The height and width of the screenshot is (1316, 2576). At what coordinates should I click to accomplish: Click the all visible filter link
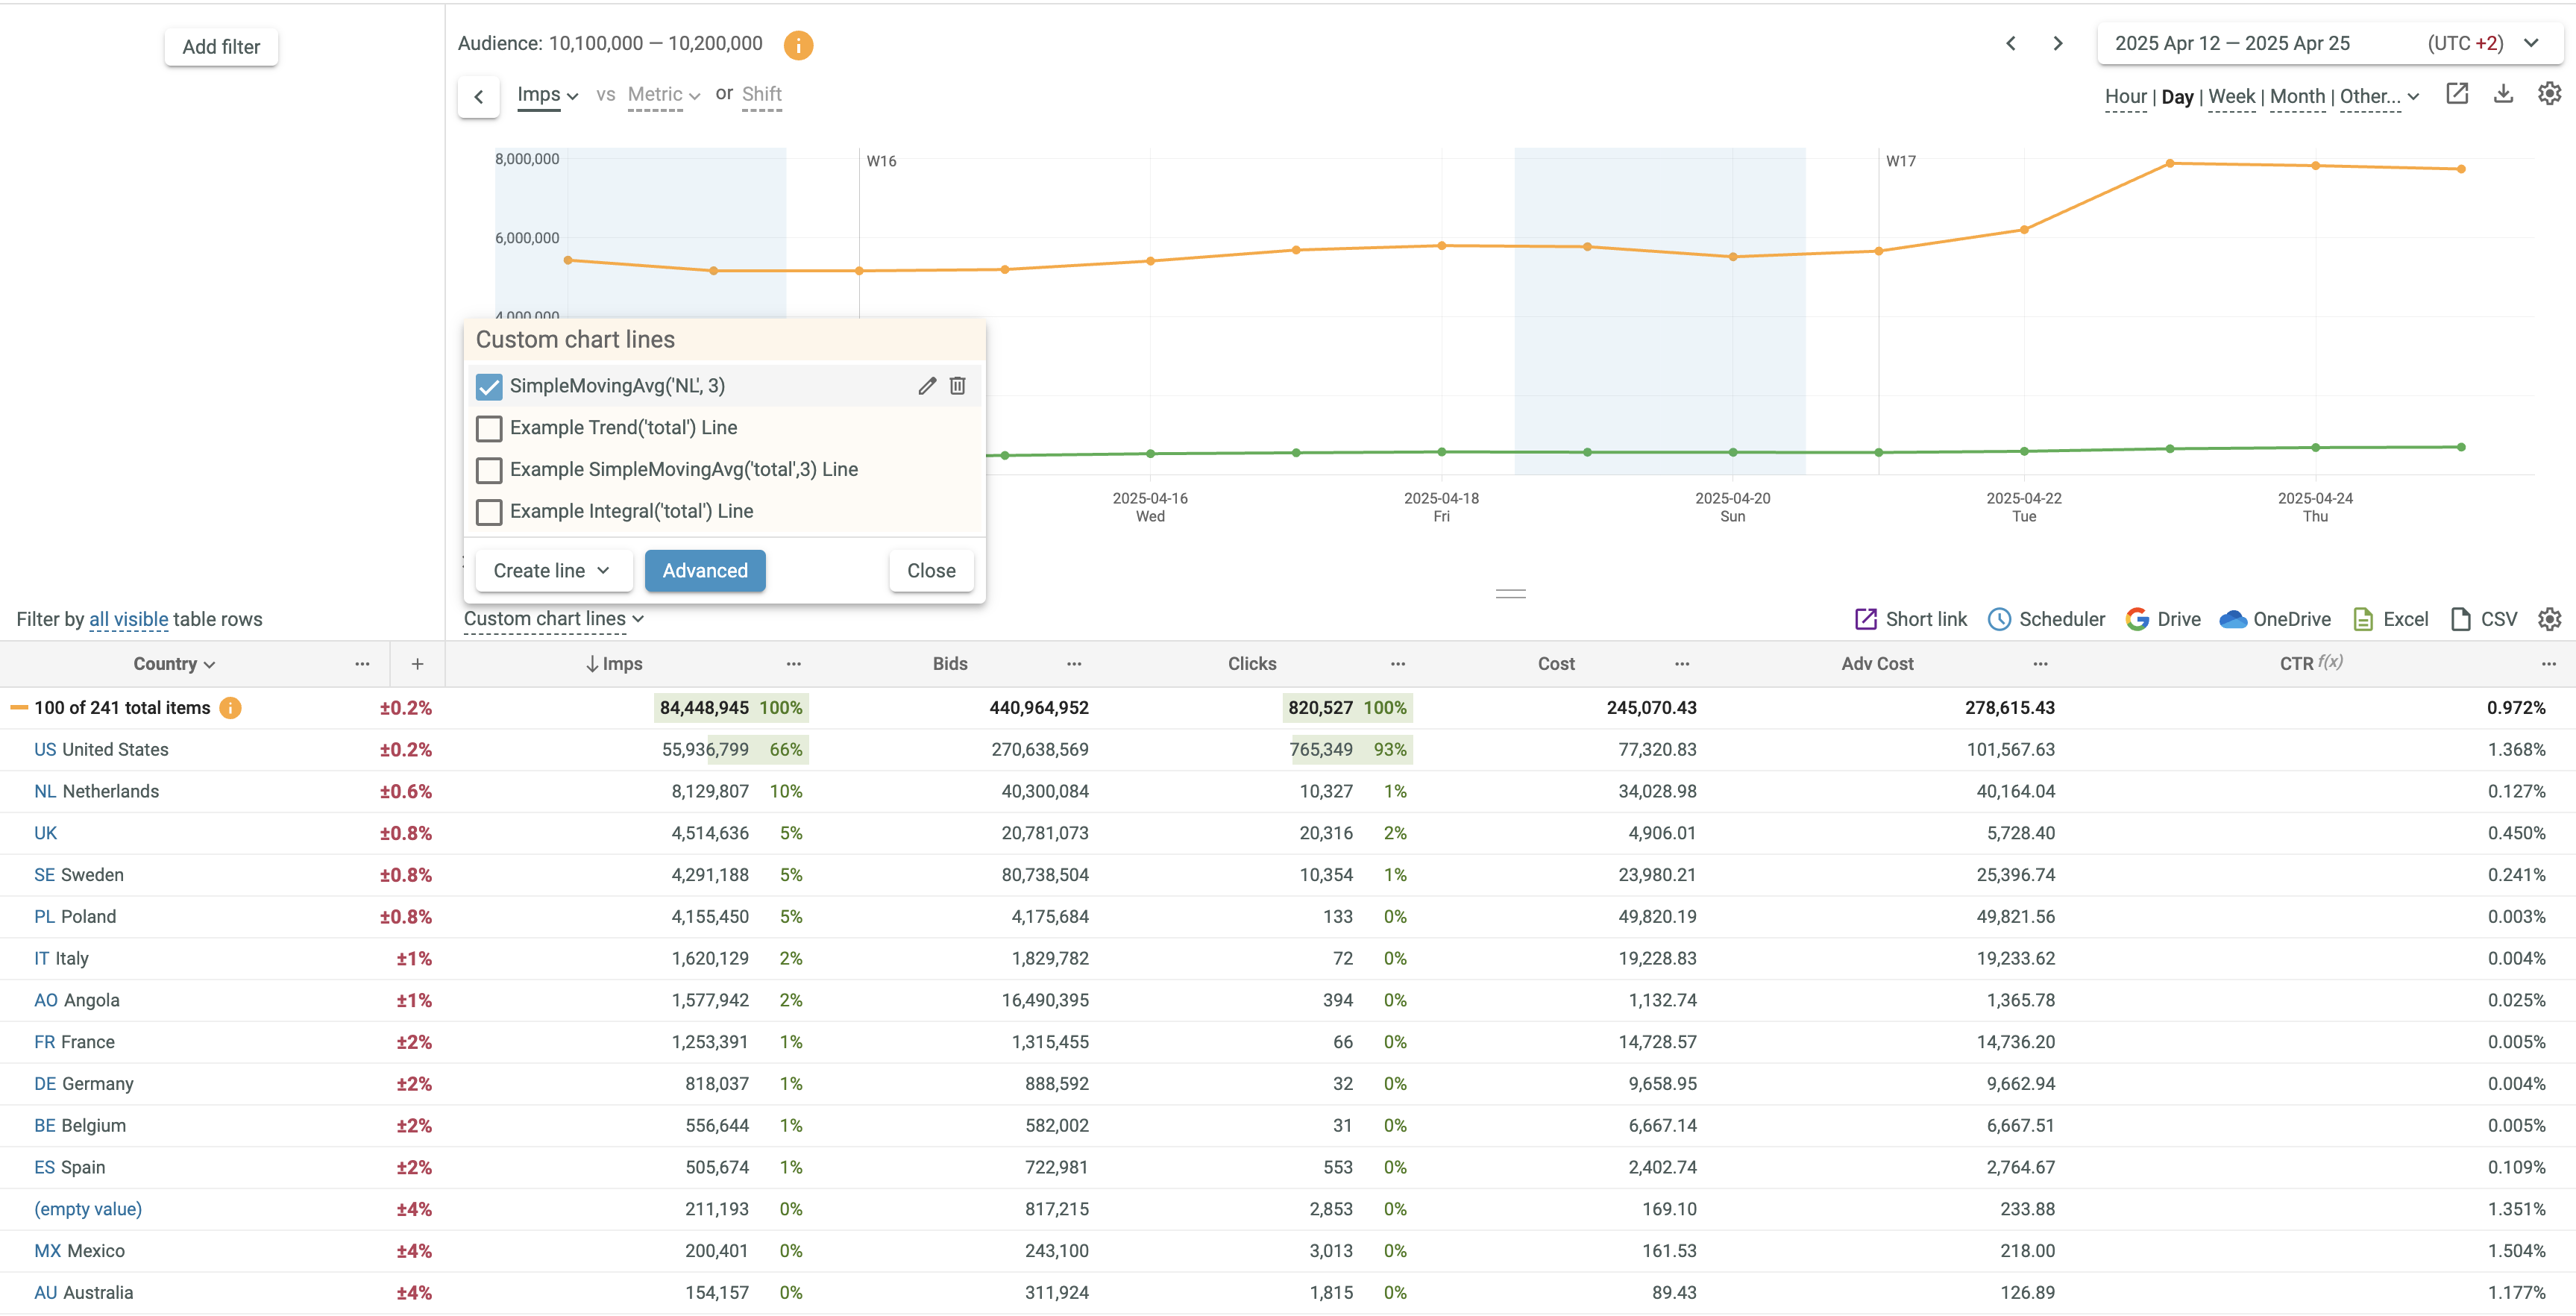pos(128,620)
